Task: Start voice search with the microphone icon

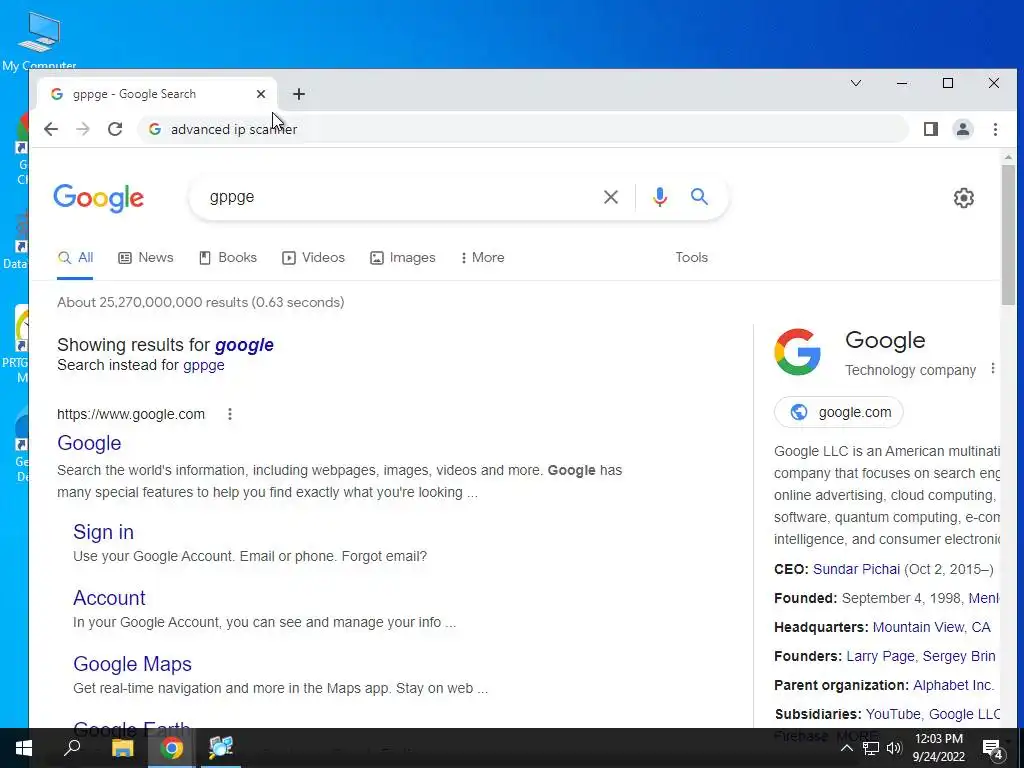Action: (660, 197)
